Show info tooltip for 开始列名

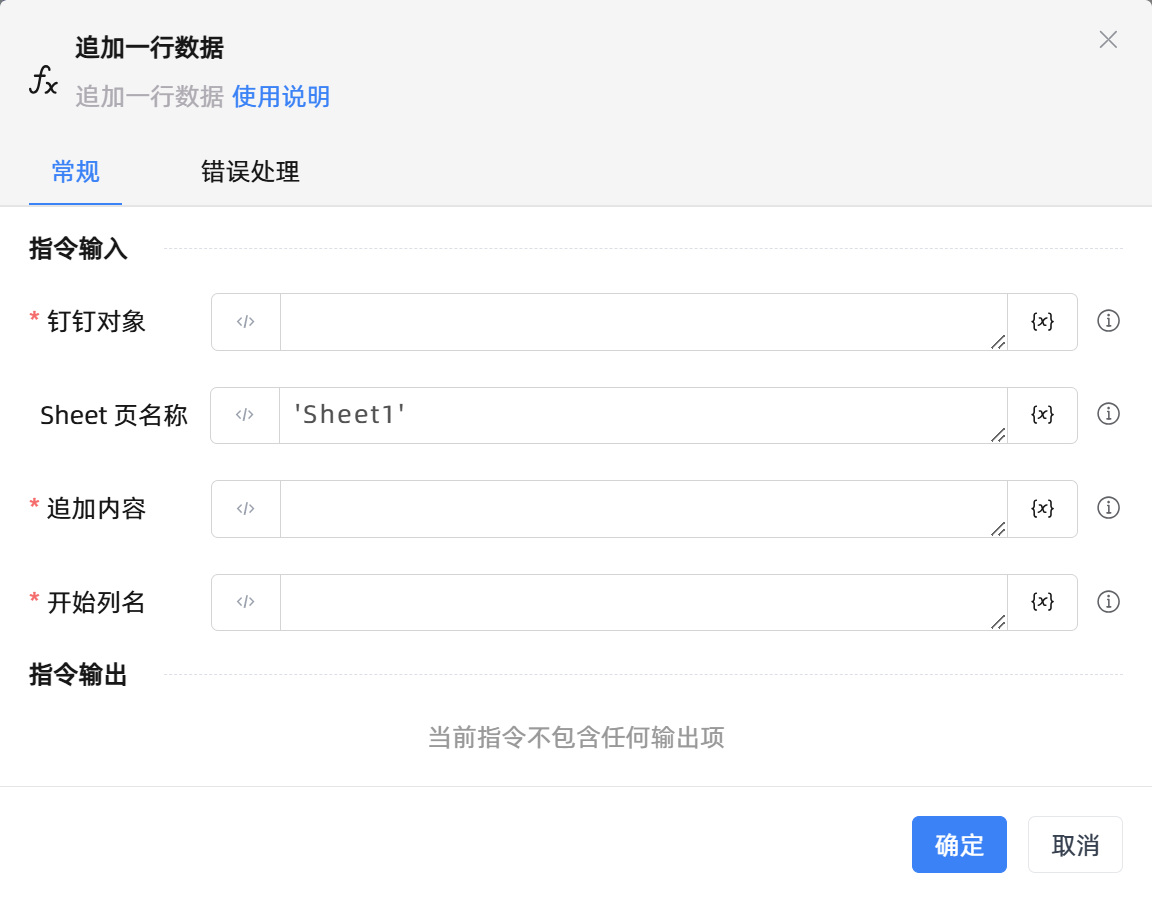1108,602
